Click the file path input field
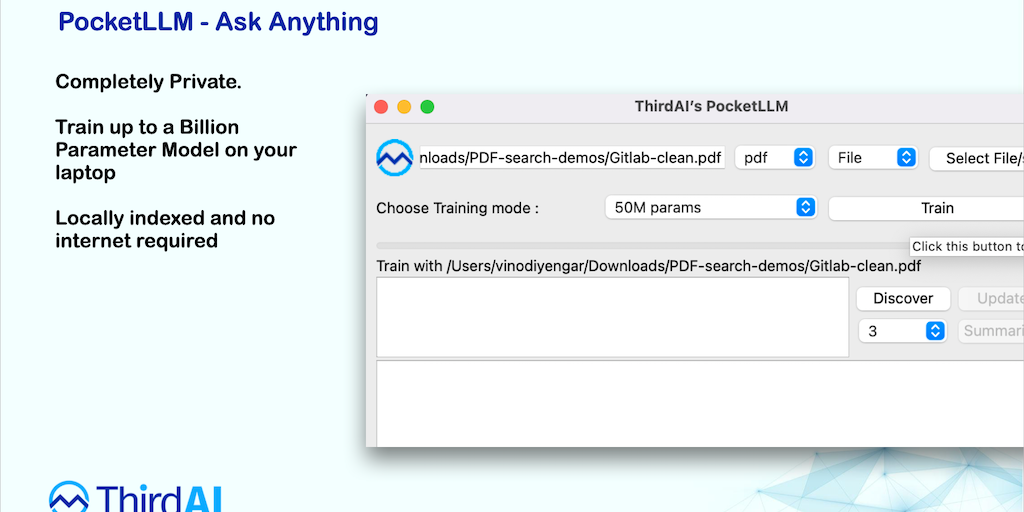The image size is (1024, 512). pos(572,157)
